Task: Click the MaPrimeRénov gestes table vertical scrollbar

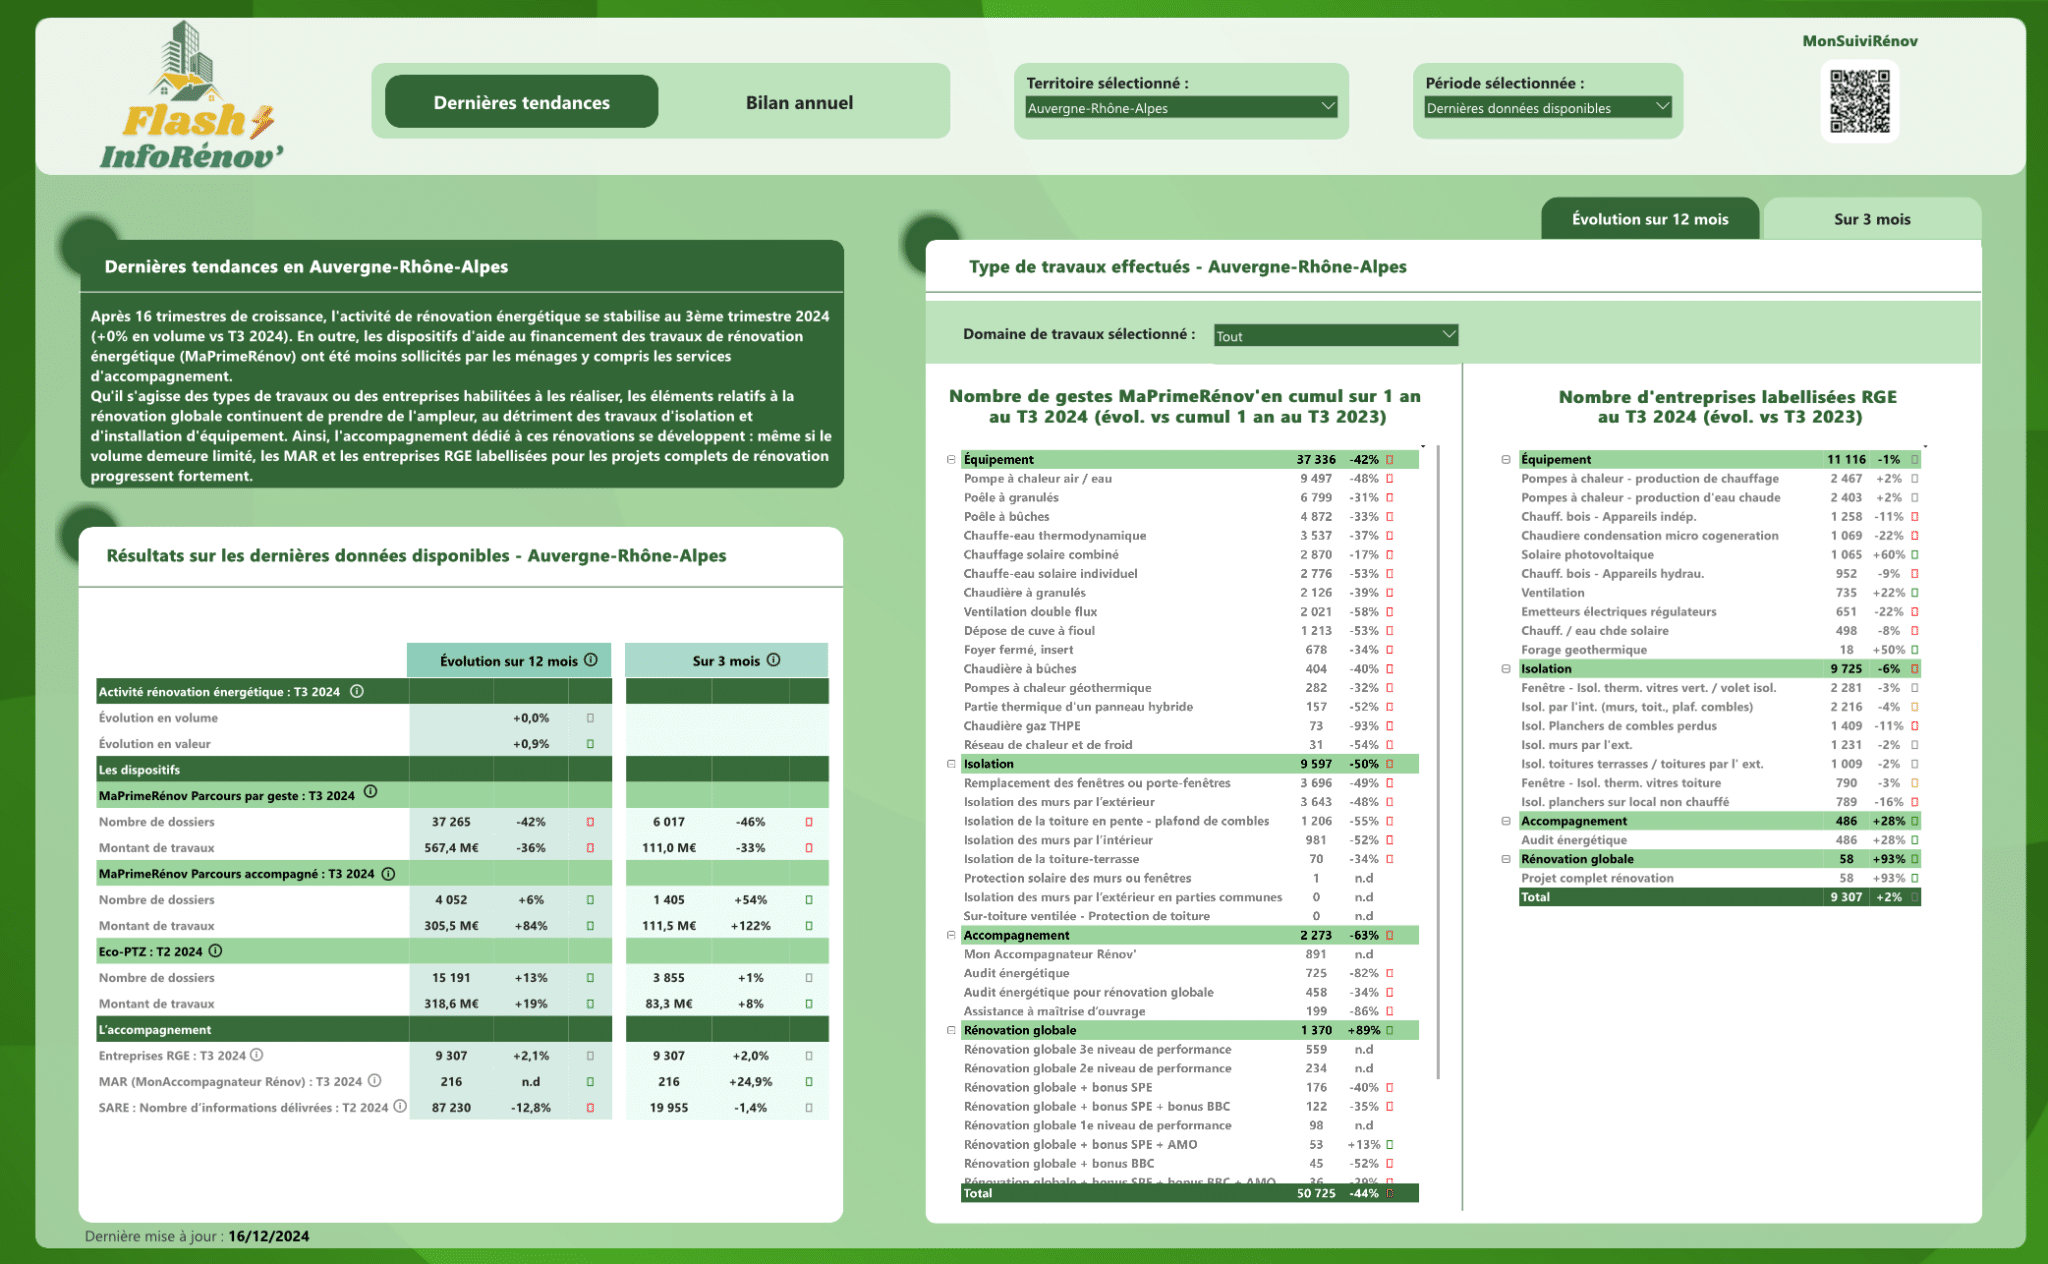Action: pos(1438,760)
